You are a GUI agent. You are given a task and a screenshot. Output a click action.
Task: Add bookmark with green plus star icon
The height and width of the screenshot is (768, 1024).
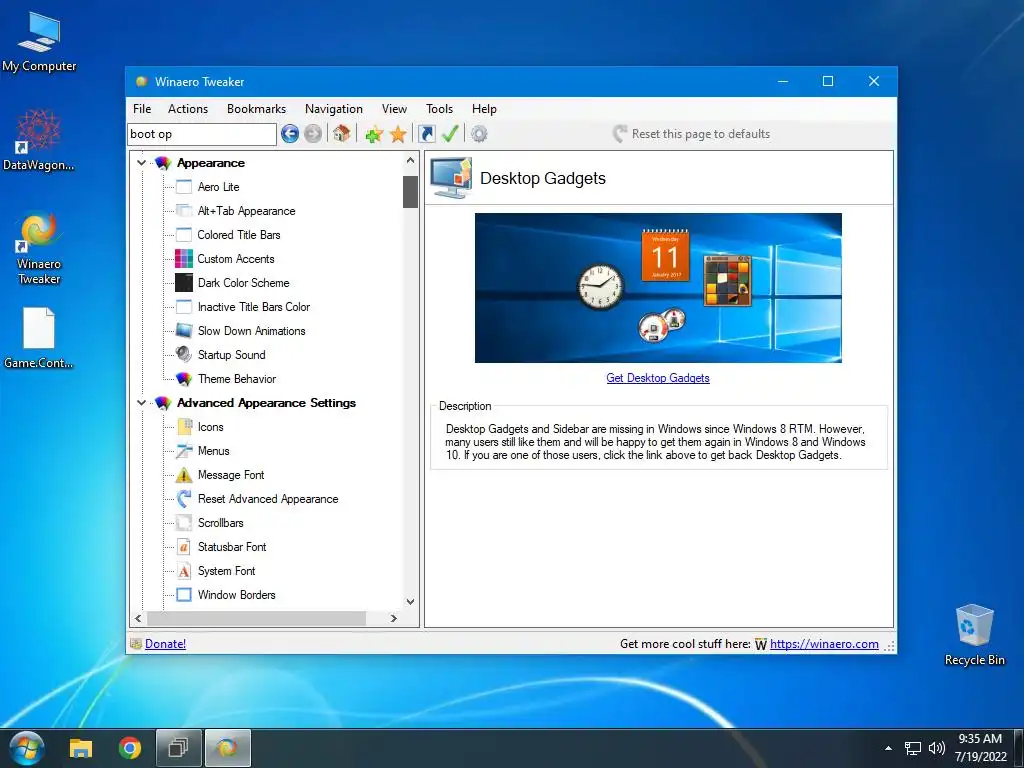[374, 135]
